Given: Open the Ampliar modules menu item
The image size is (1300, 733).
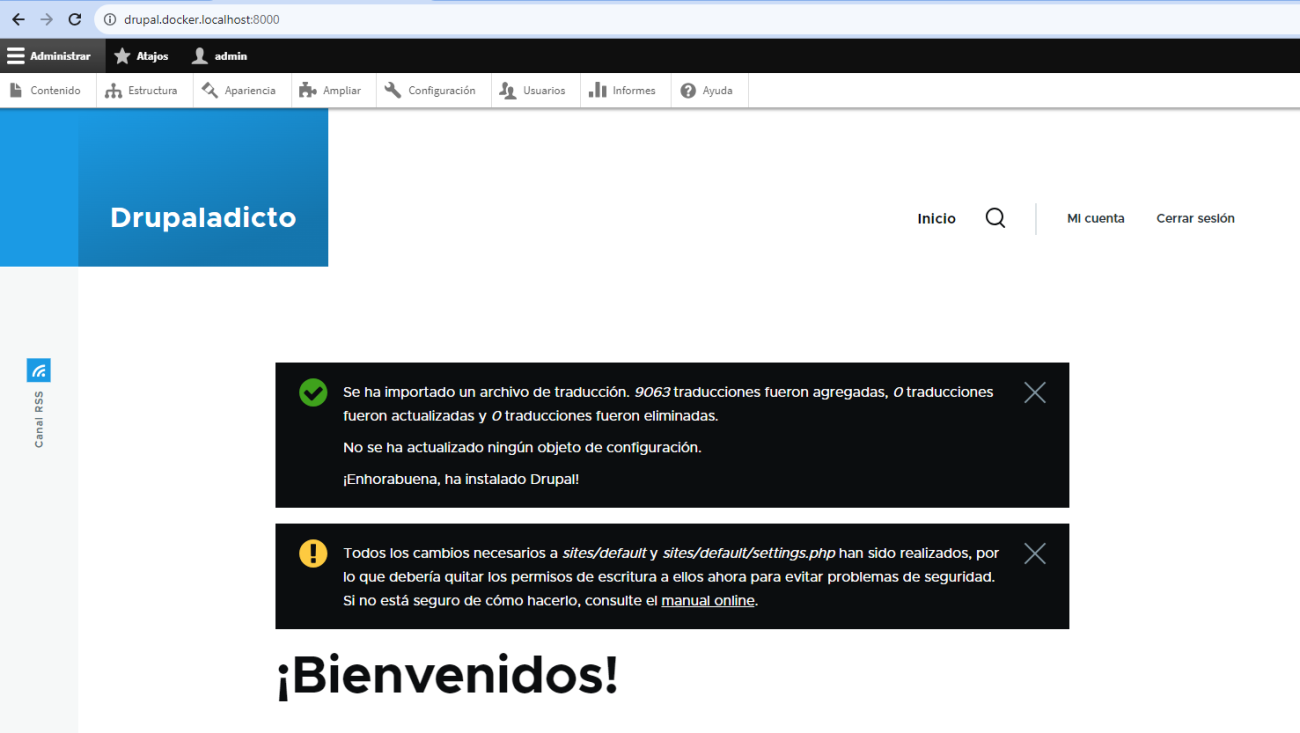Looking at the screenshot, I should [x=332, y=90].
